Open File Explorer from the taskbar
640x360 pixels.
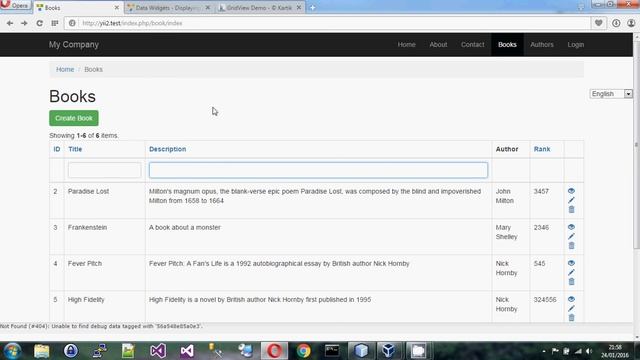[x=42, y=351]
